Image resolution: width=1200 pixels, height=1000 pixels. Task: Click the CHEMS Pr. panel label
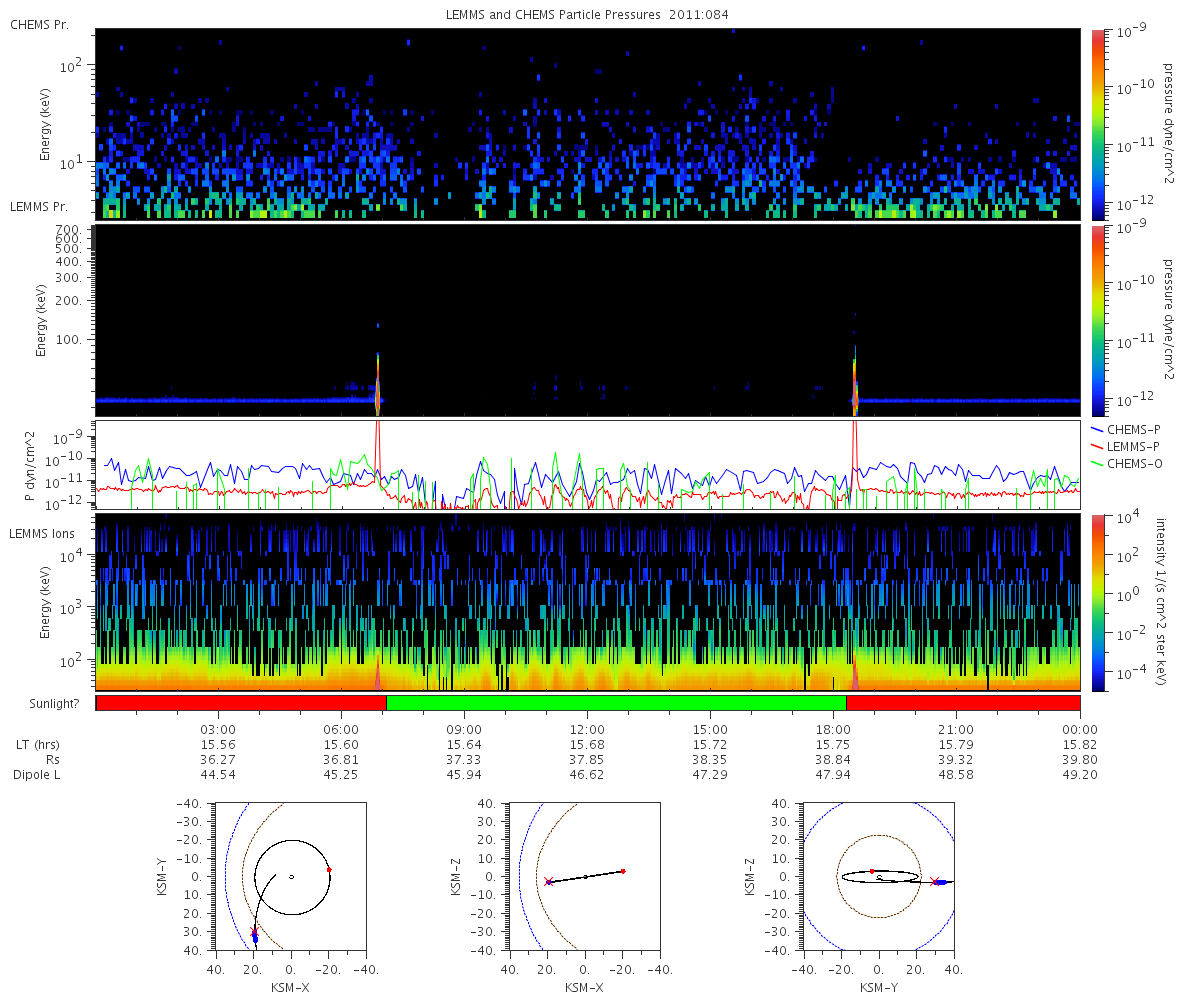pyautogui.click(x=40, y=24)
